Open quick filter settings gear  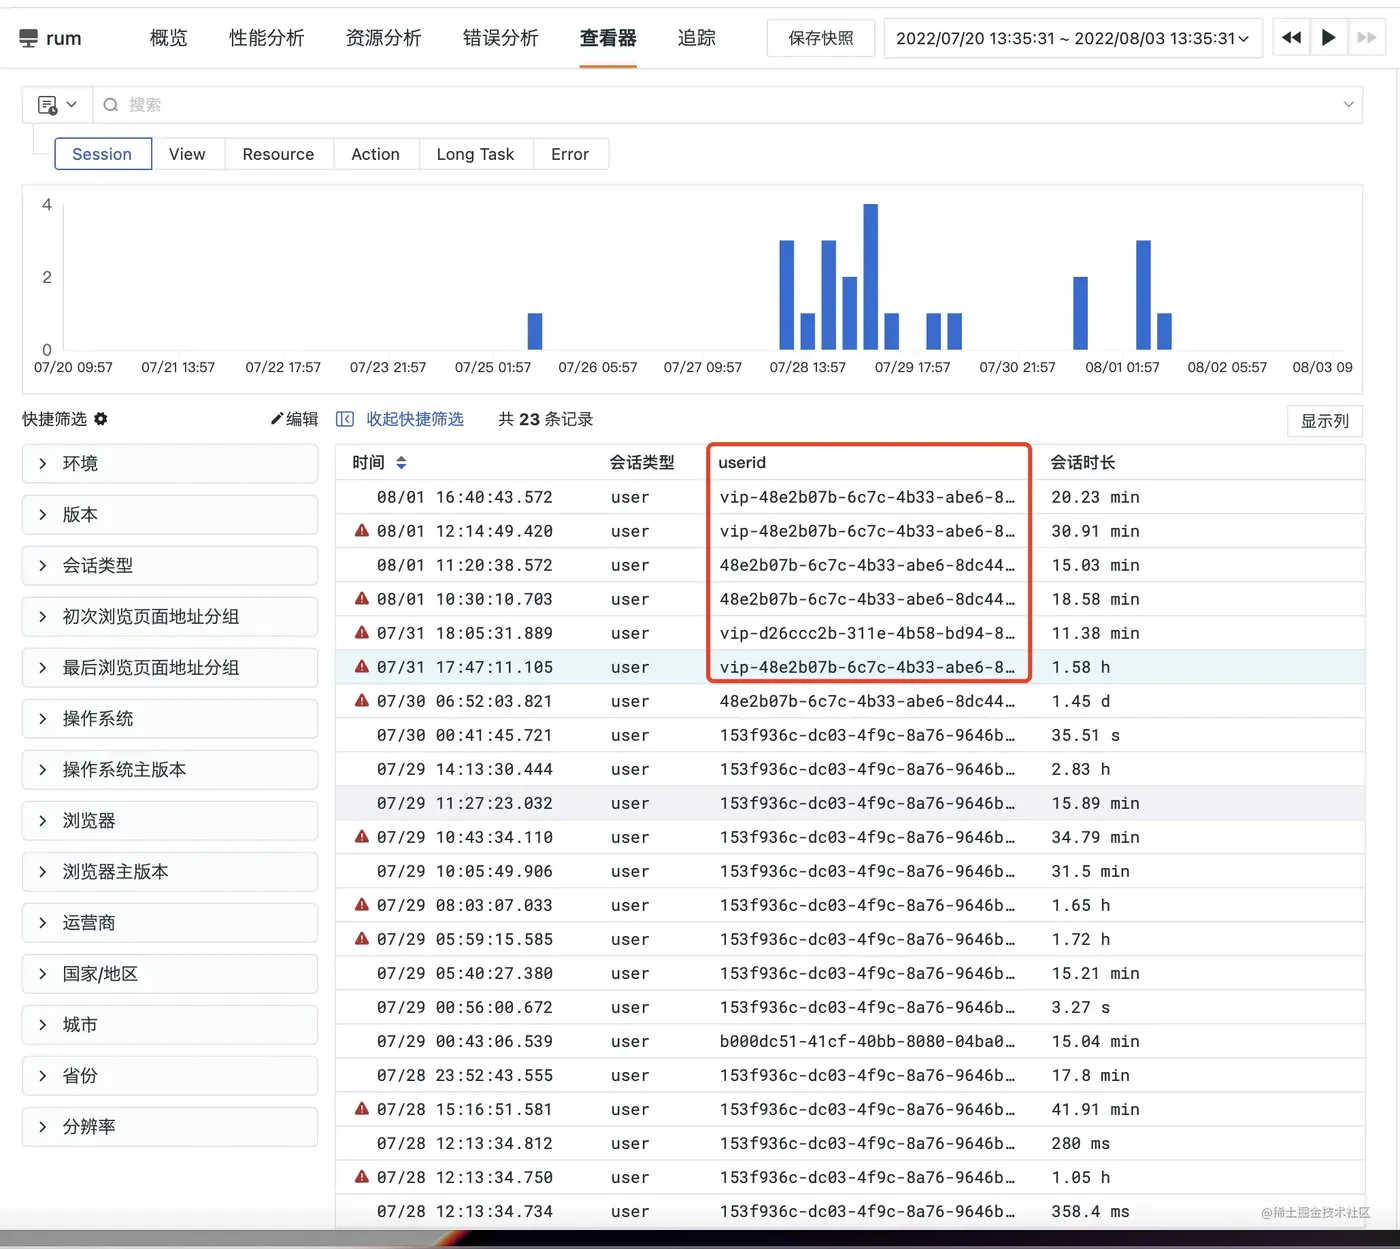pos(101,419)
